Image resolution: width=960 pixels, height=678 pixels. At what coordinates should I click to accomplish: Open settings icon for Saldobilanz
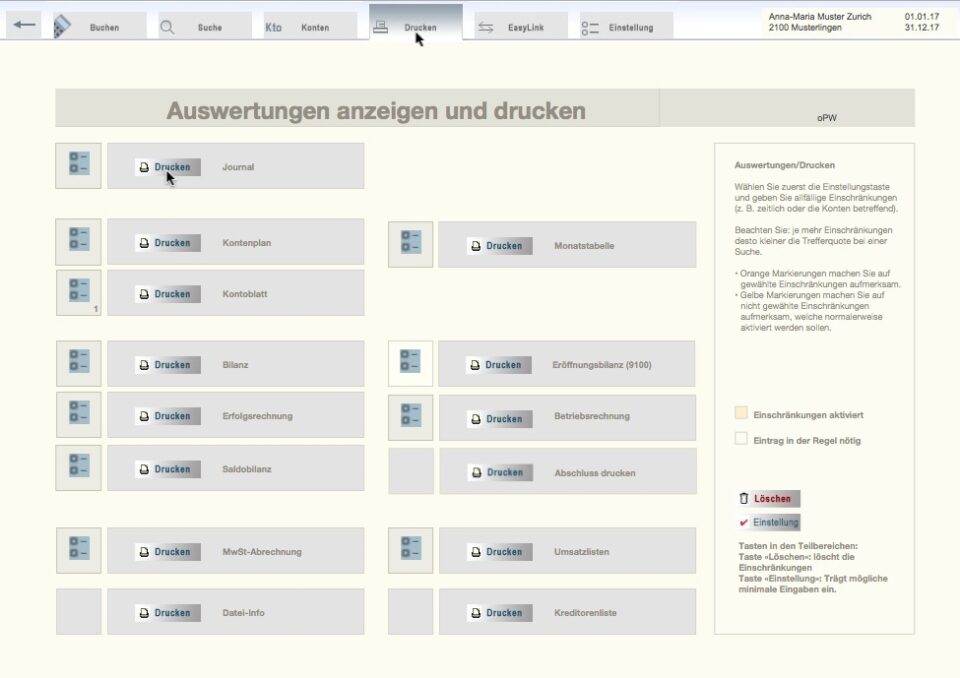click(78, 468)
